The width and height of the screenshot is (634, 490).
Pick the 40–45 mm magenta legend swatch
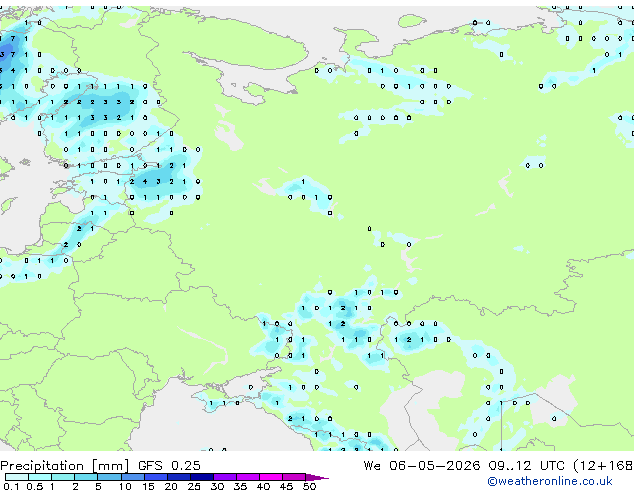click(271, 477)
